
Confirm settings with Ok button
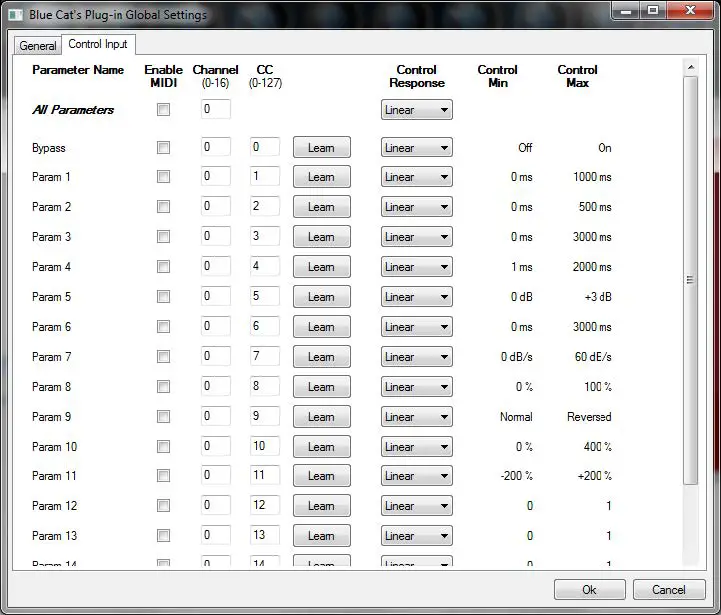589,590
